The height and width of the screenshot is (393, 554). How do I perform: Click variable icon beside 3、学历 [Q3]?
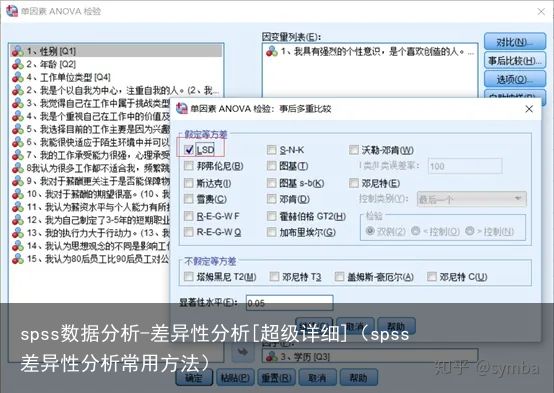272,356
